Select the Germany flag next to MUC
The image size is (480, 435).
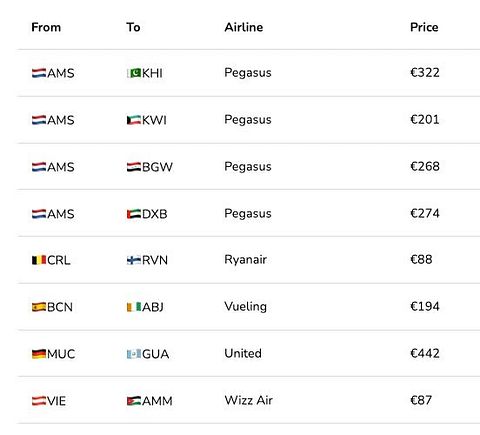pos(39,354)
